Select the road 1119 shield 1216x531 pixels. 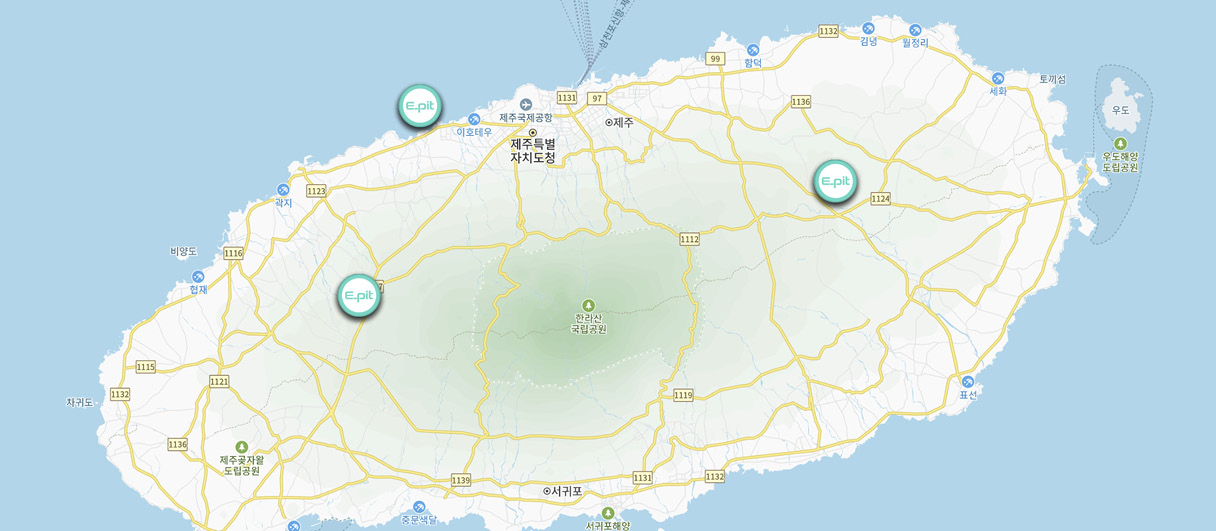click(x=683, y=396)
